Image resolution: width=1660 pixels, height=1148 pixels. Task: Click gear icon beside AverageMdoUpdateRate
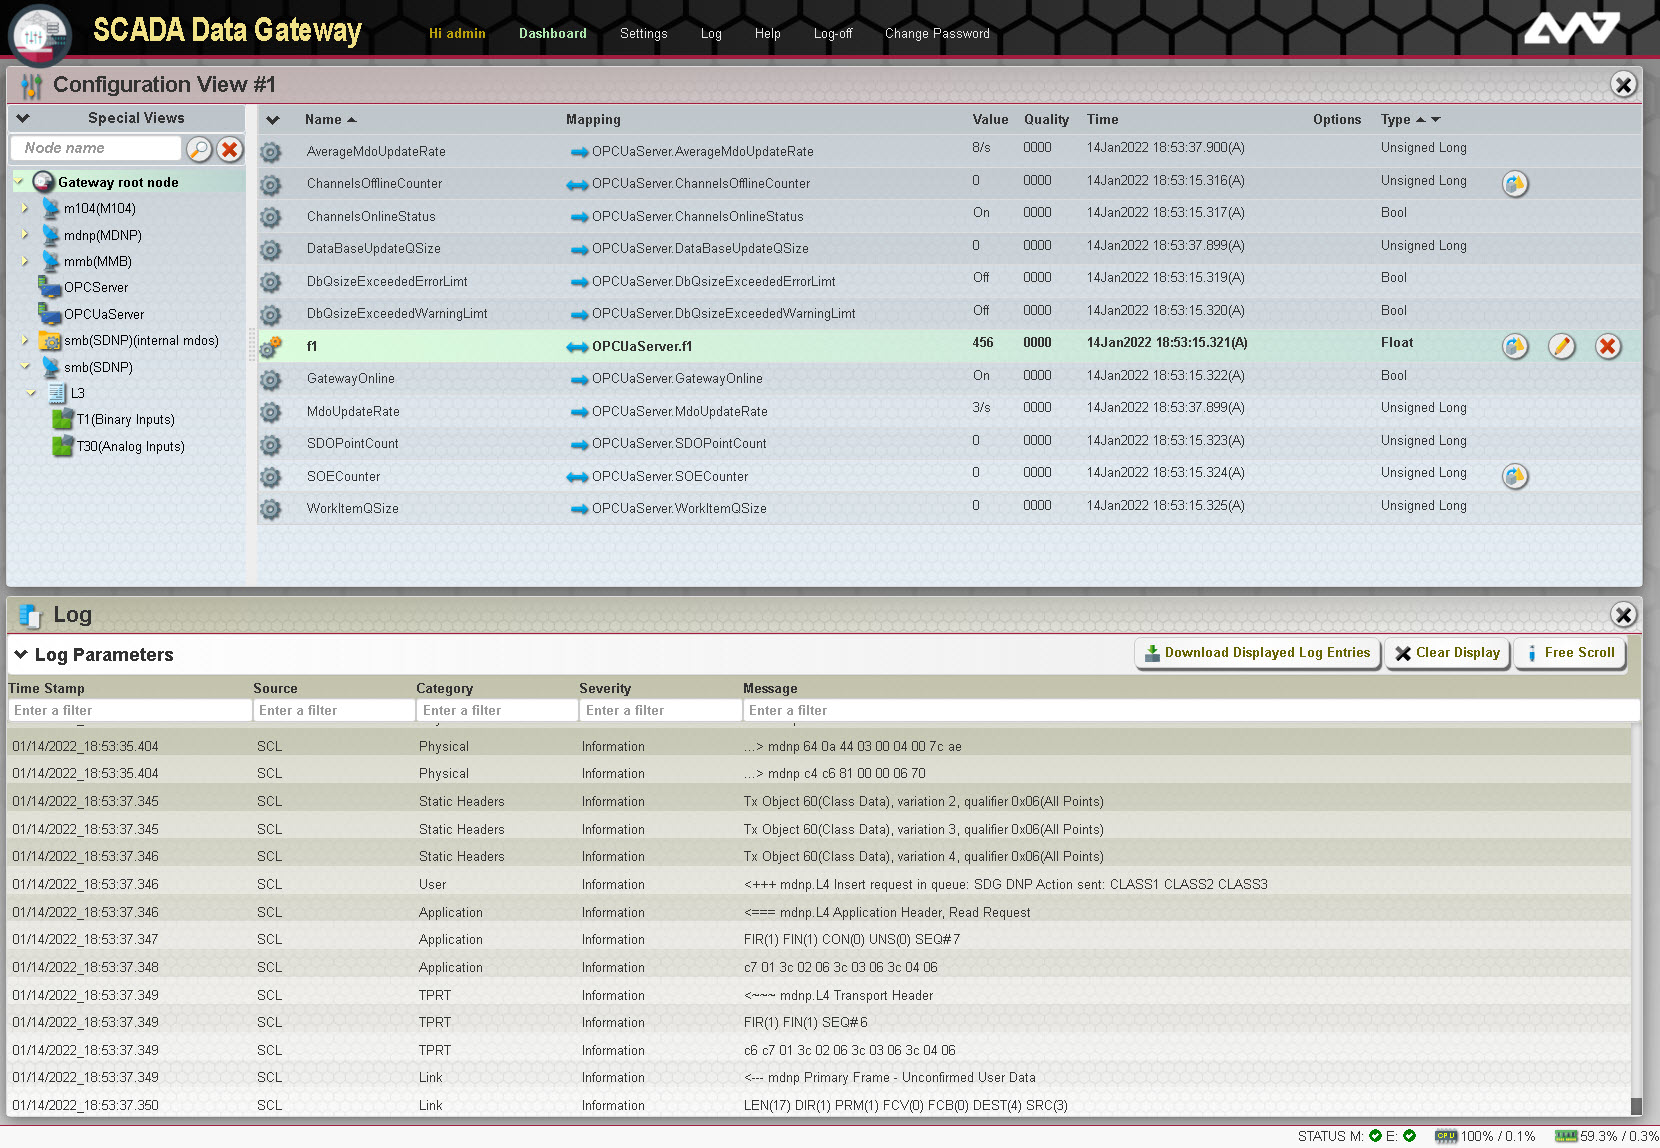click(270, 152)
